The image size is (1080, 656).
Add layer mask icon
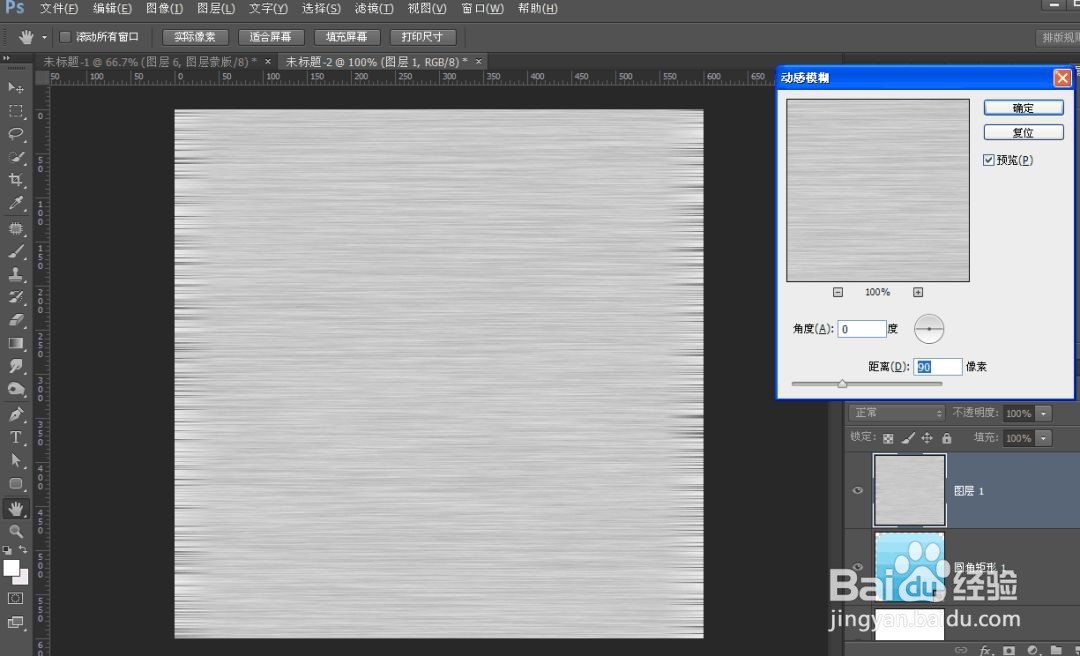1009,650
